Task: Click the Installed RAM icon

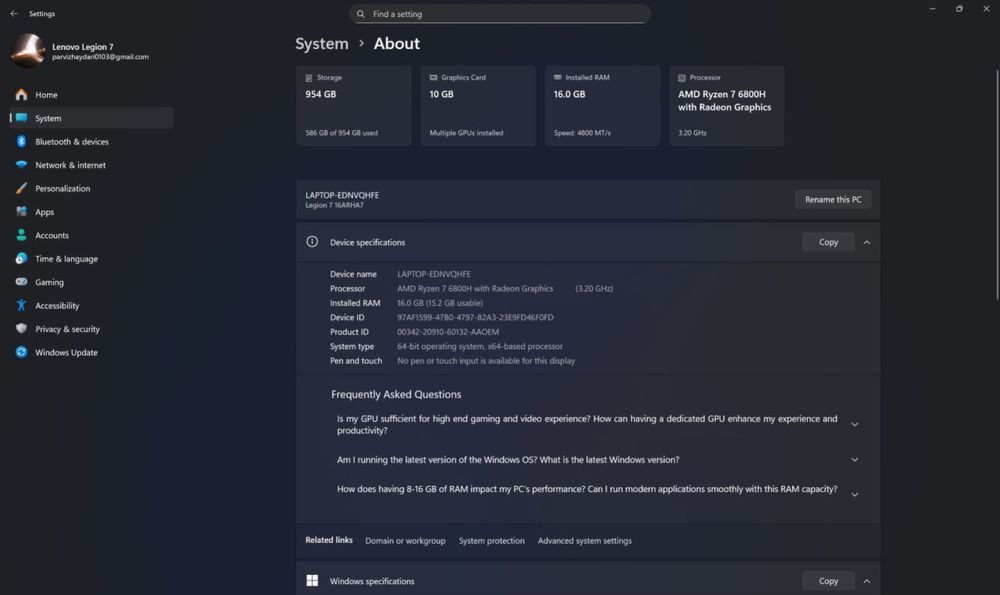Action: (557, 77)
